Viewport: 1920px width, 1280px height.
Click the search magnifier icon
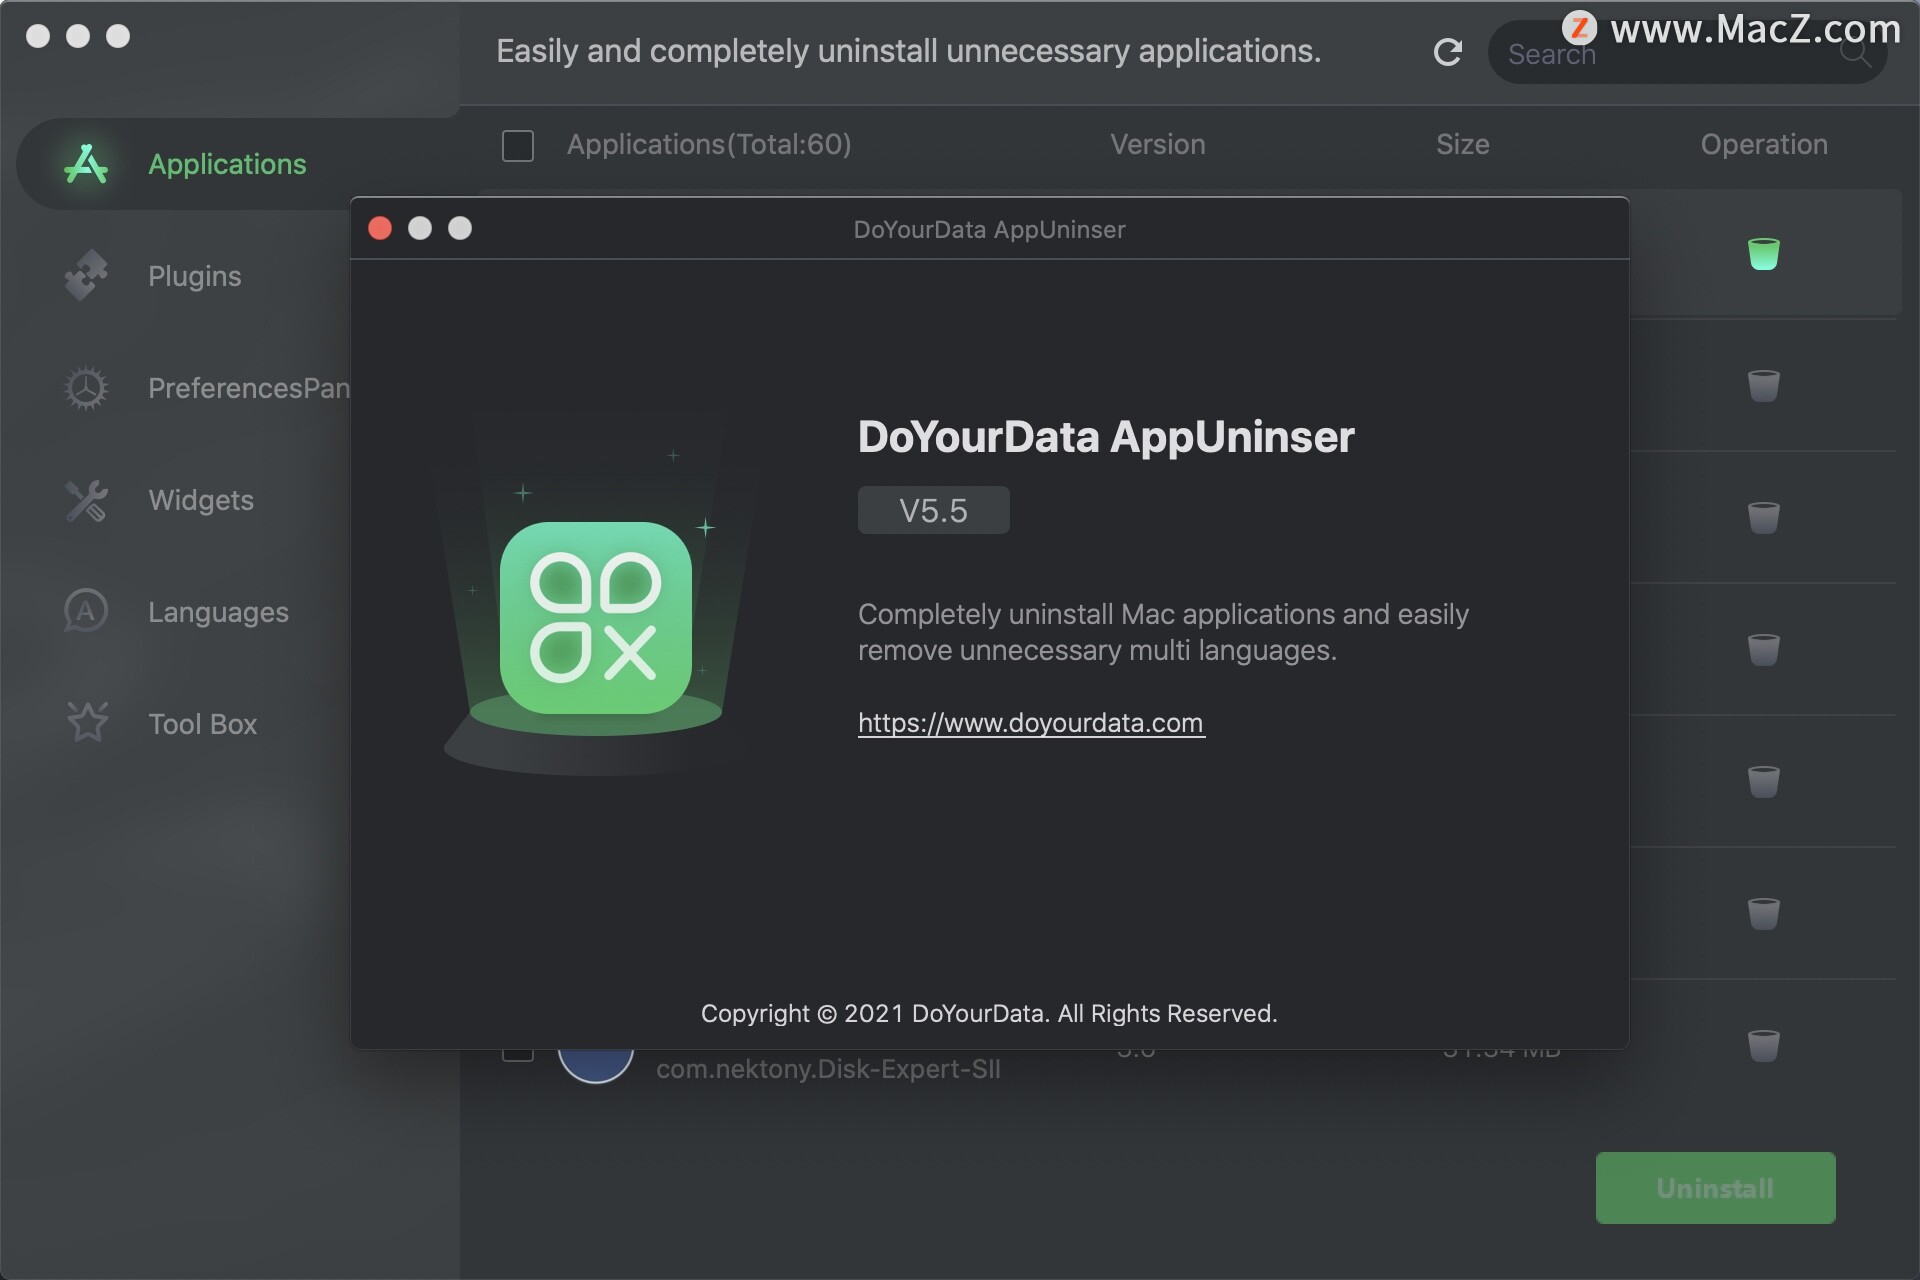[x=1856, y=54]
